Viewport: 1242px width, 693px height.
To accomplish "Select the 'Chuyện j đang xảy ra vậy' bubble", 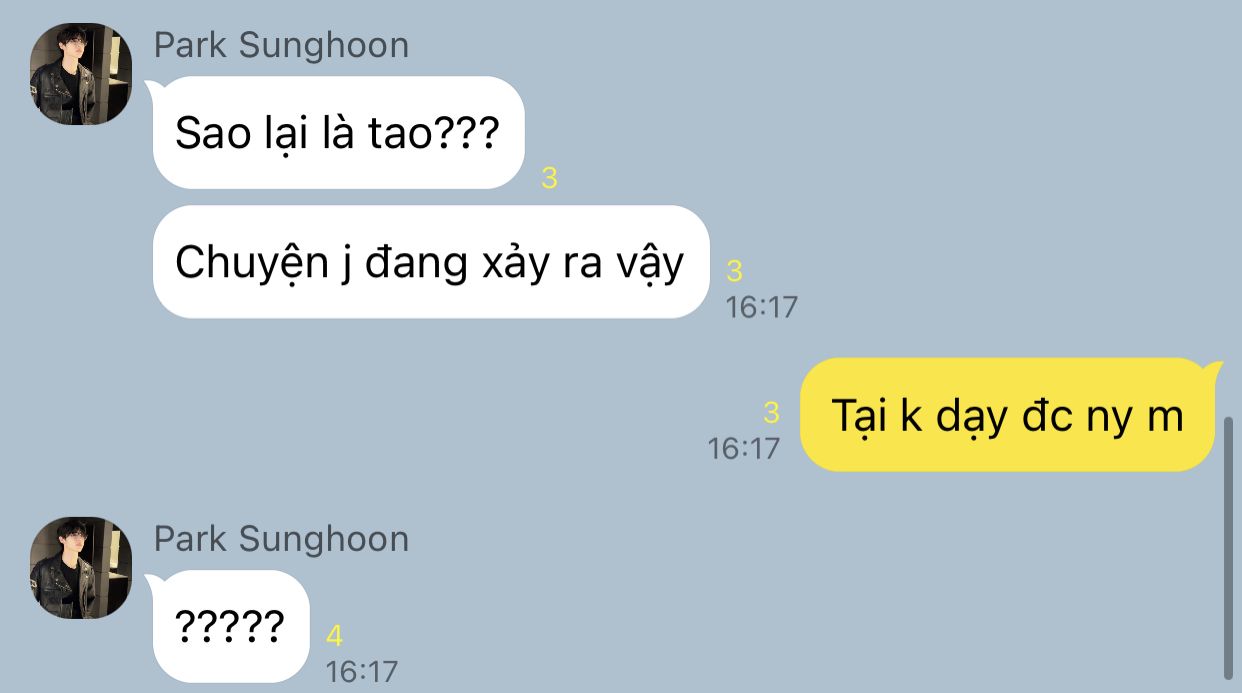I will [430, 262].
